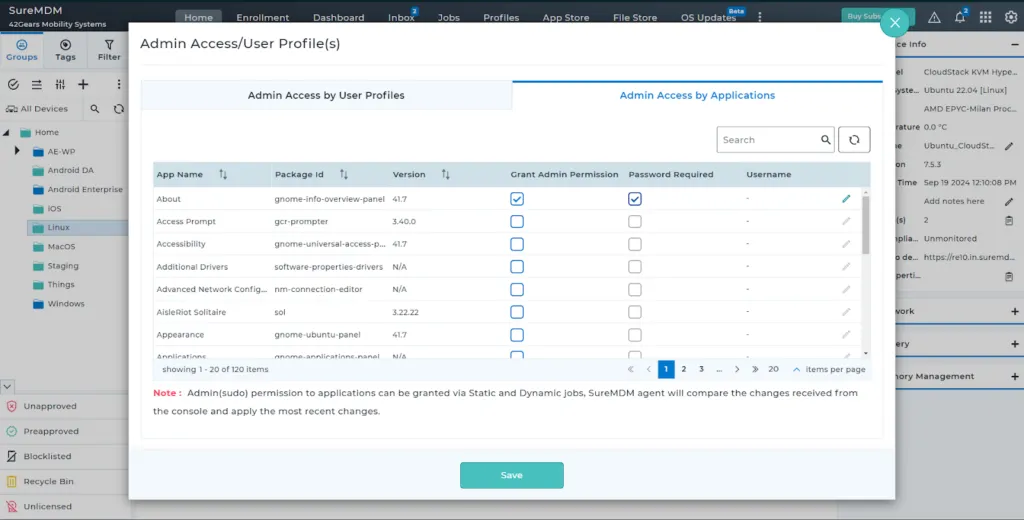Sort the table by Package Id

tap(344, 174)
